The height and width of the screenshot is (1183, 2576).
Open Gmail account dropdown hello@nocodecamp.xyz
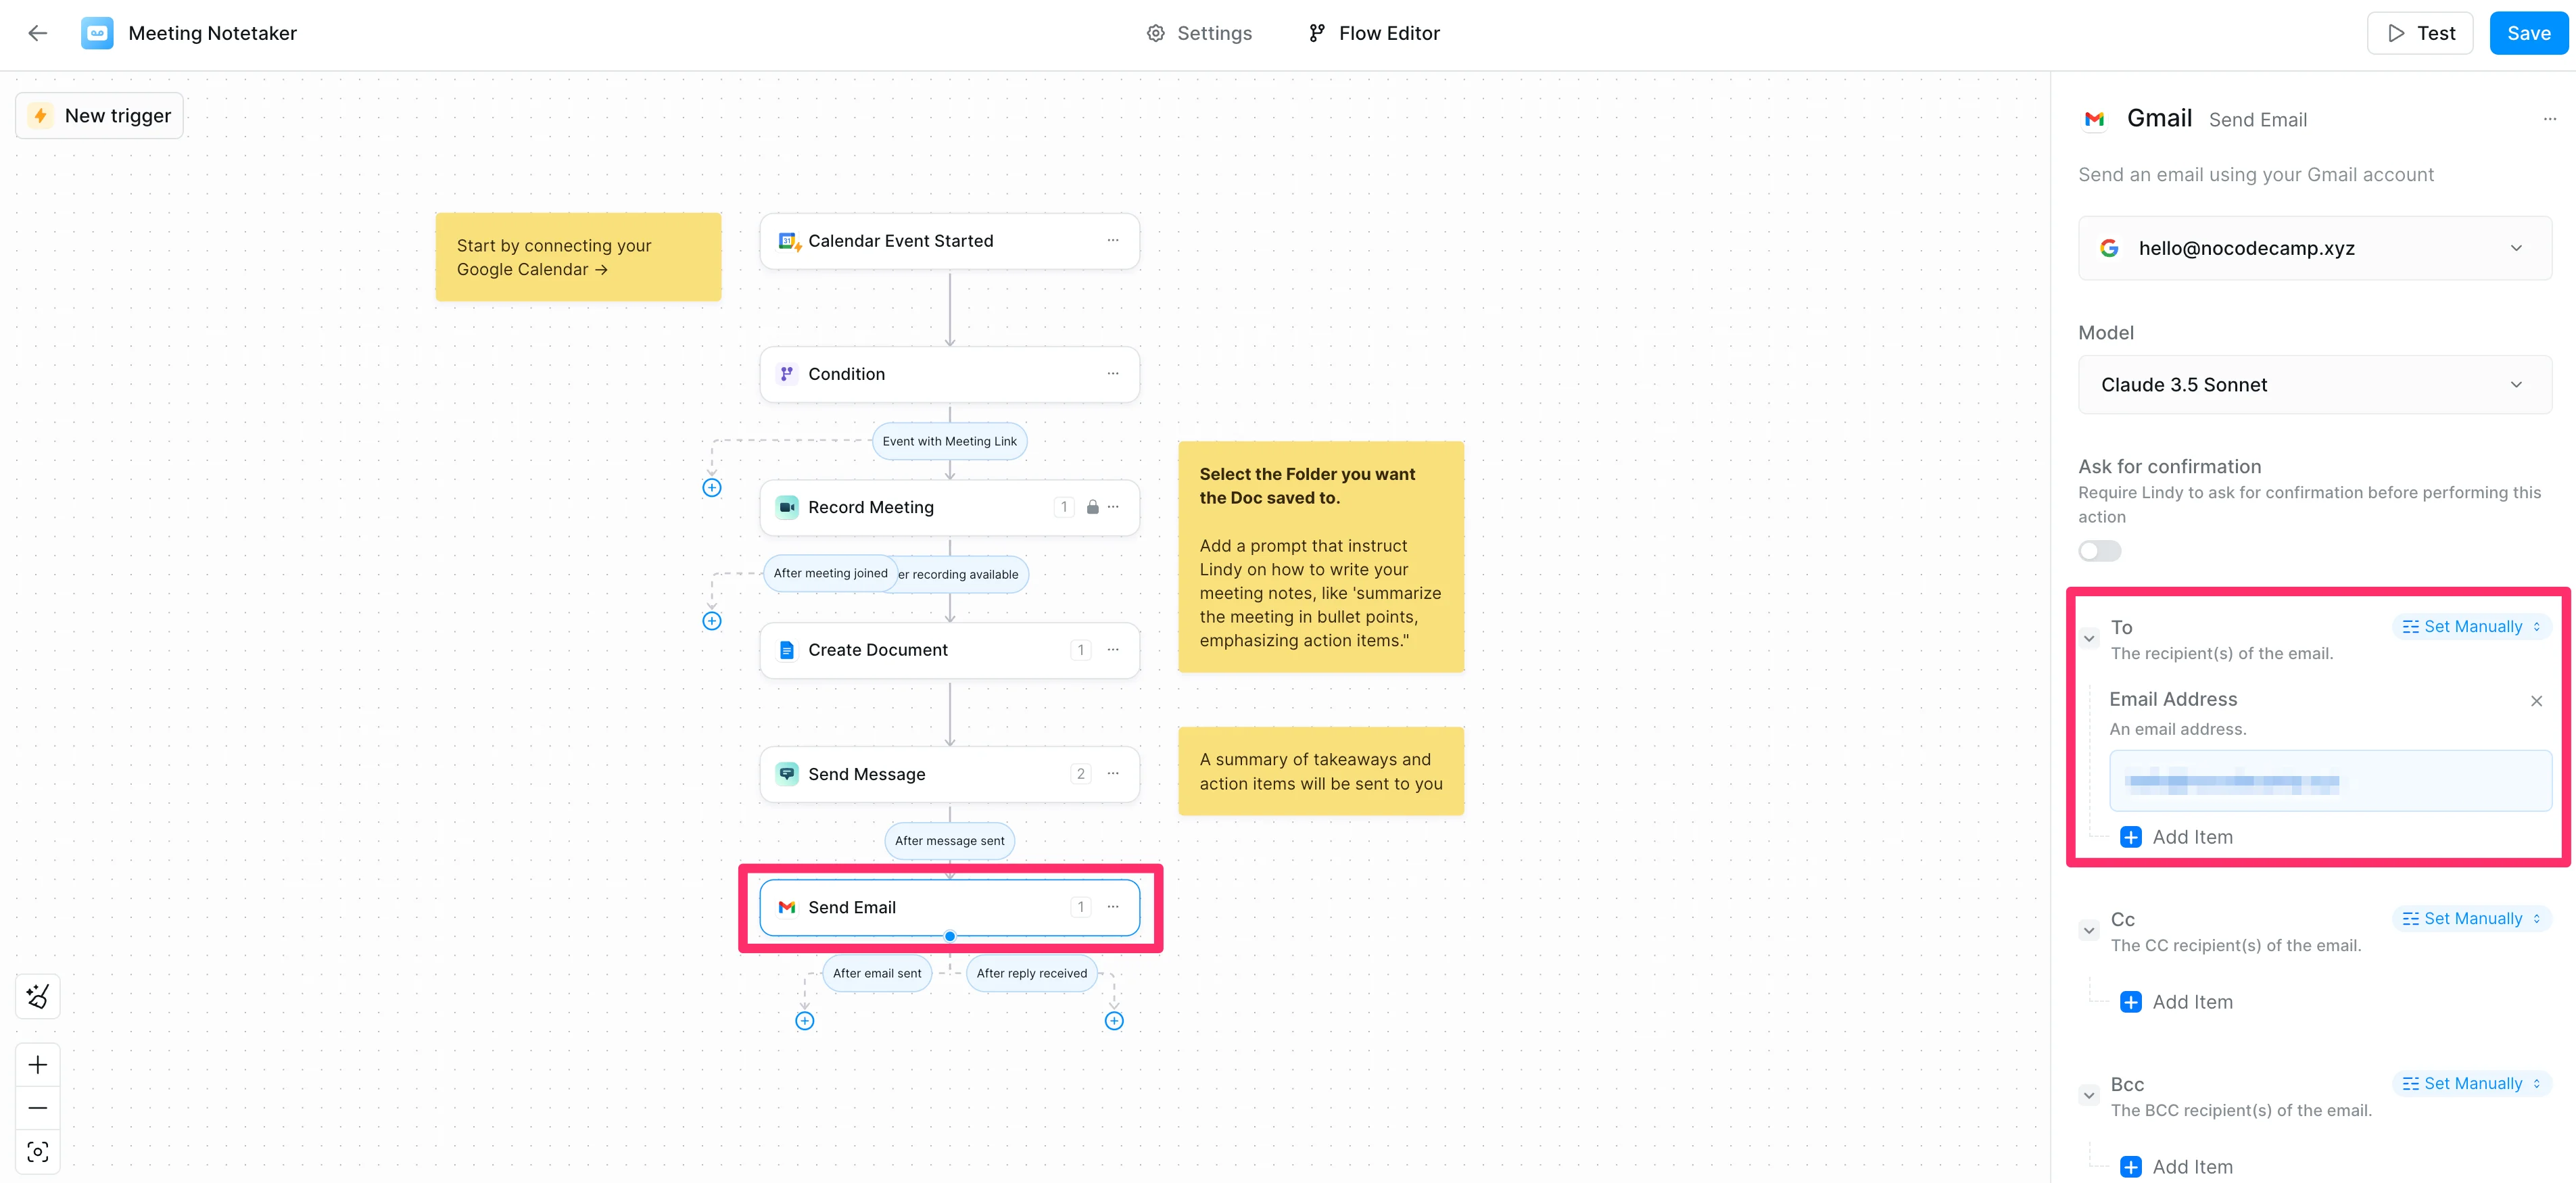click(x=2314, y=248)
